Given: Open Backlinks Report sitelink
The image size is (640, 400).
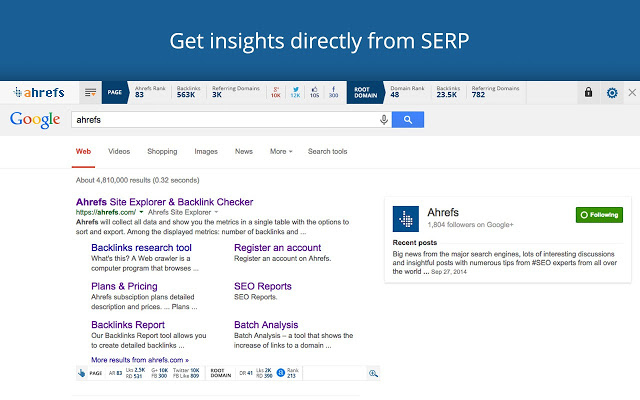Looking at the screenshot, I should pos(128,325).
